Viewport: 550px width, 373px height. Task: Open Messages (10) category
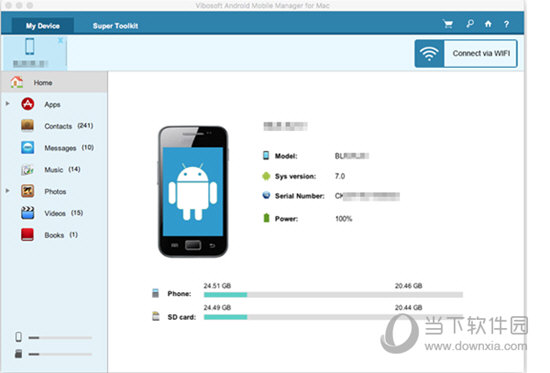[x=69, y=148]
